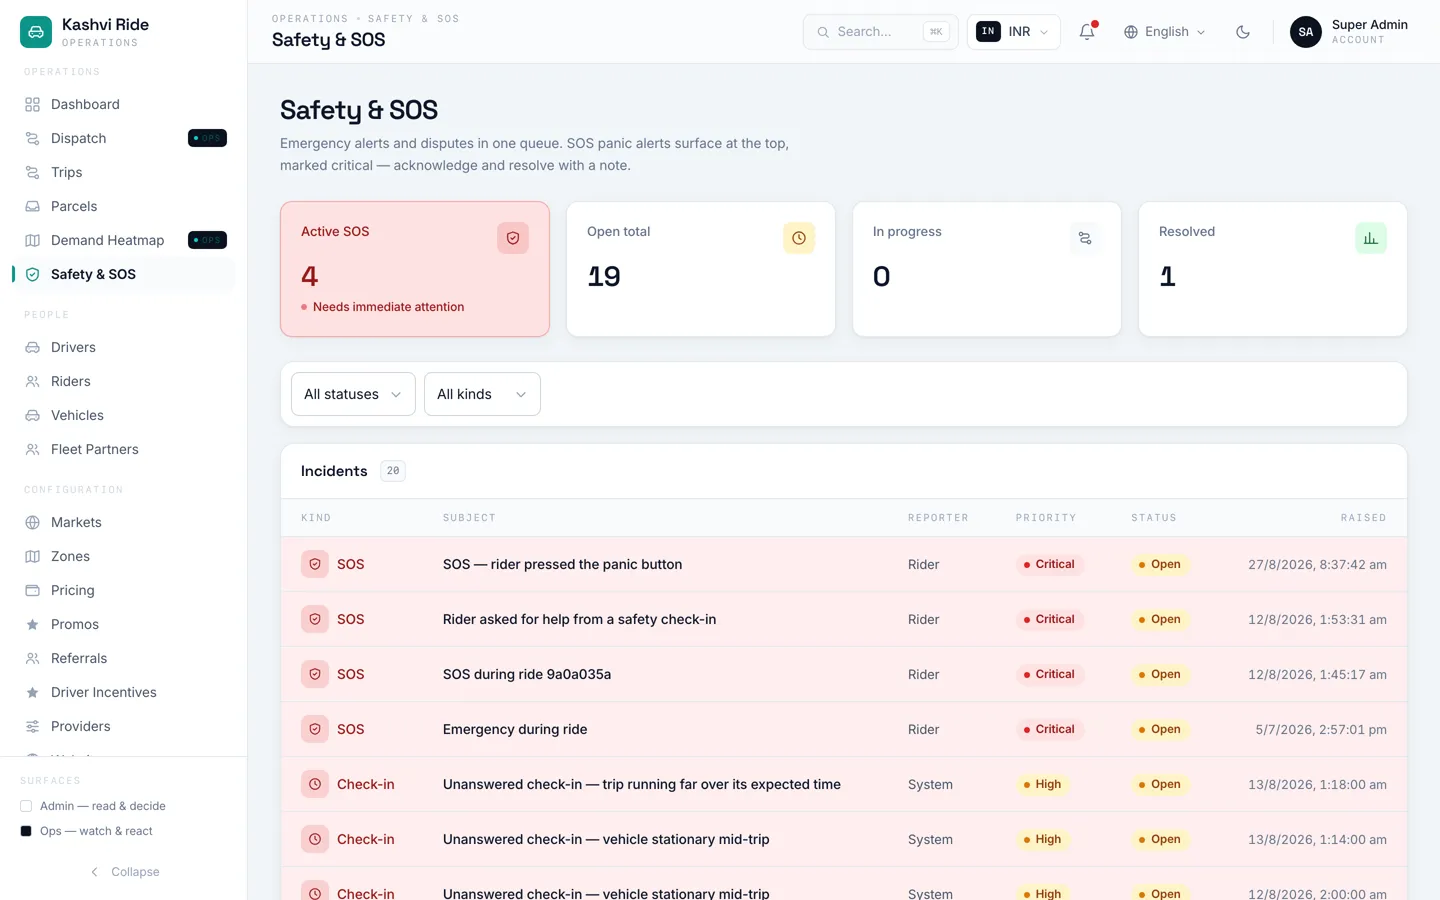The height and width of the screenshot is (900, 1440).
Task: Click the Open status in the 2:57:01 pm row
Action: tap(1160, 729)
